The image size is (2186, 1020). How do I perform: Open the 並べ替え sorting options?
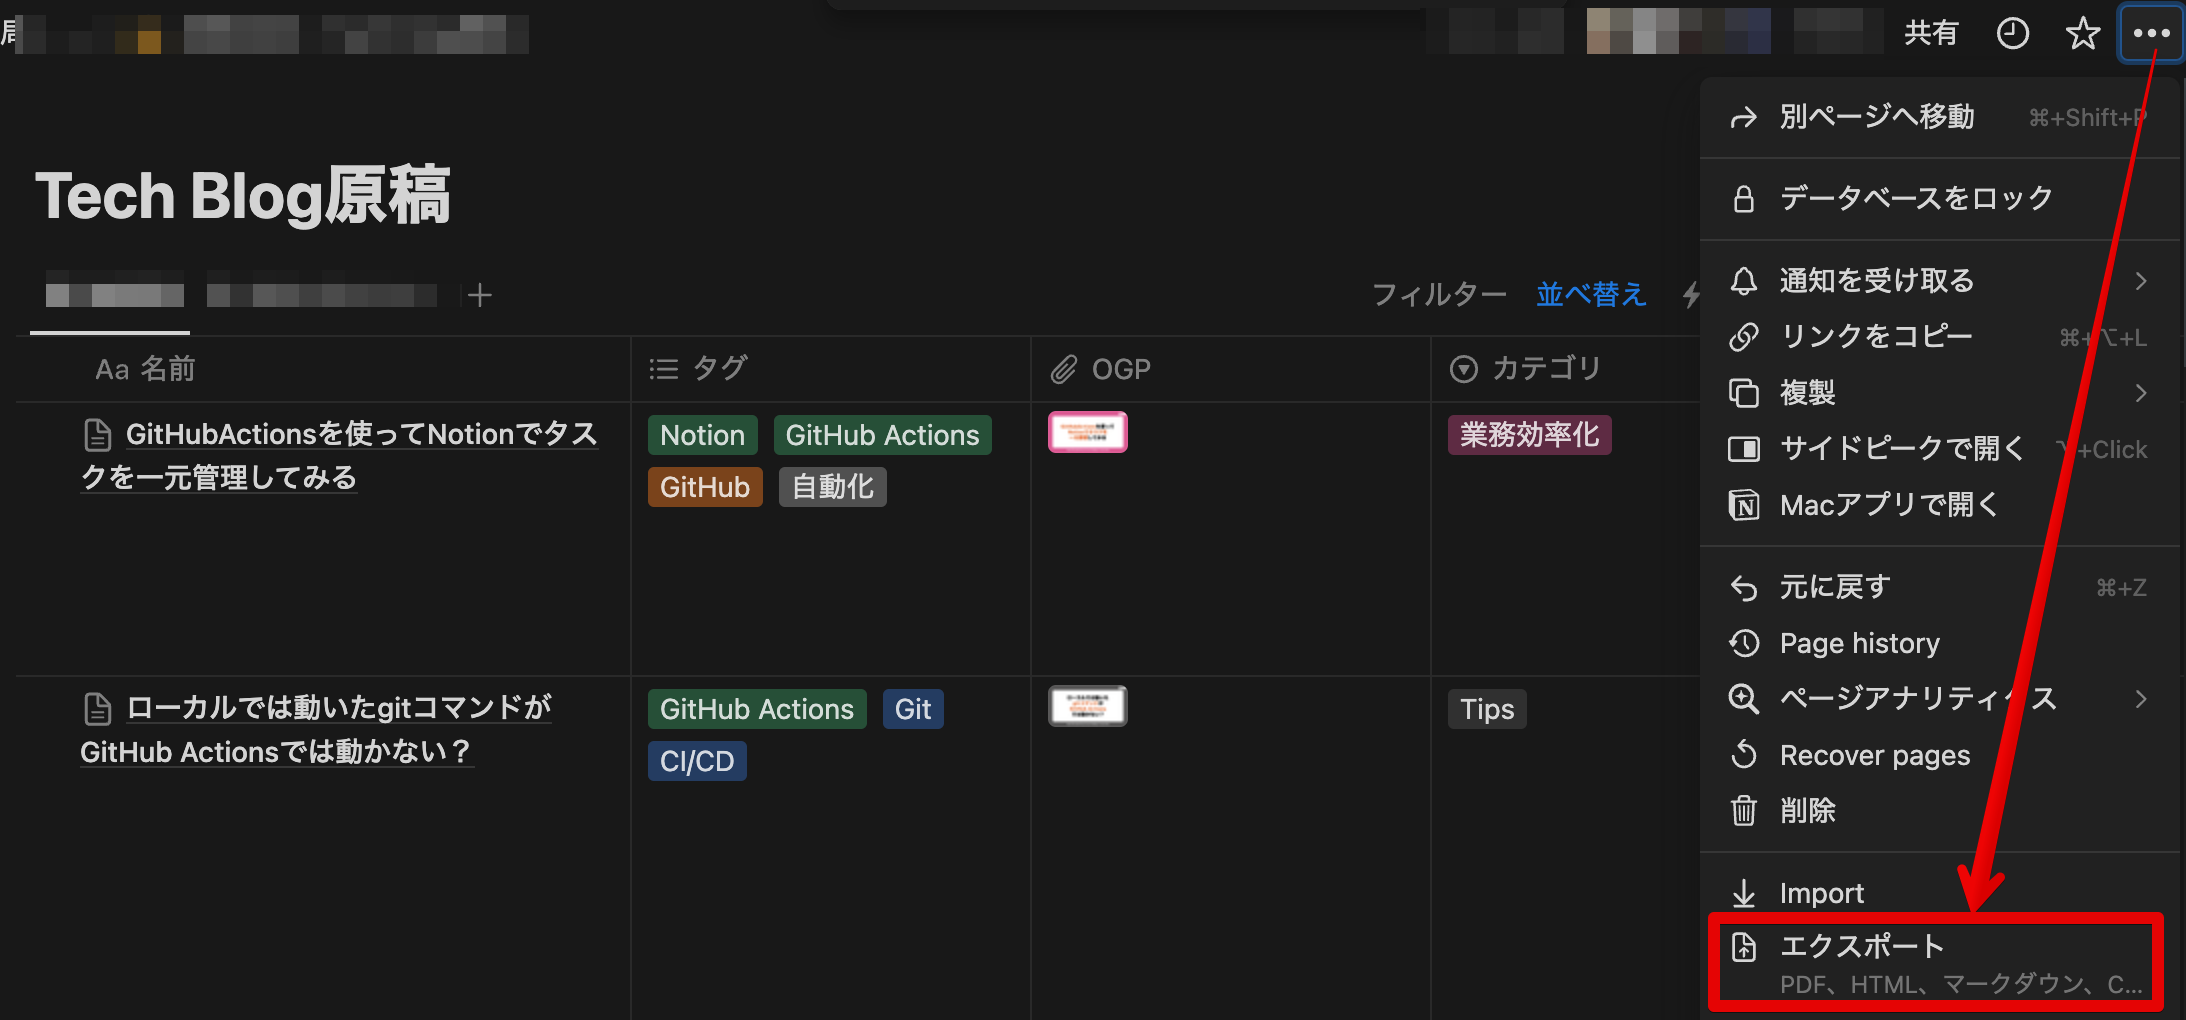[x=1591, y=294]
